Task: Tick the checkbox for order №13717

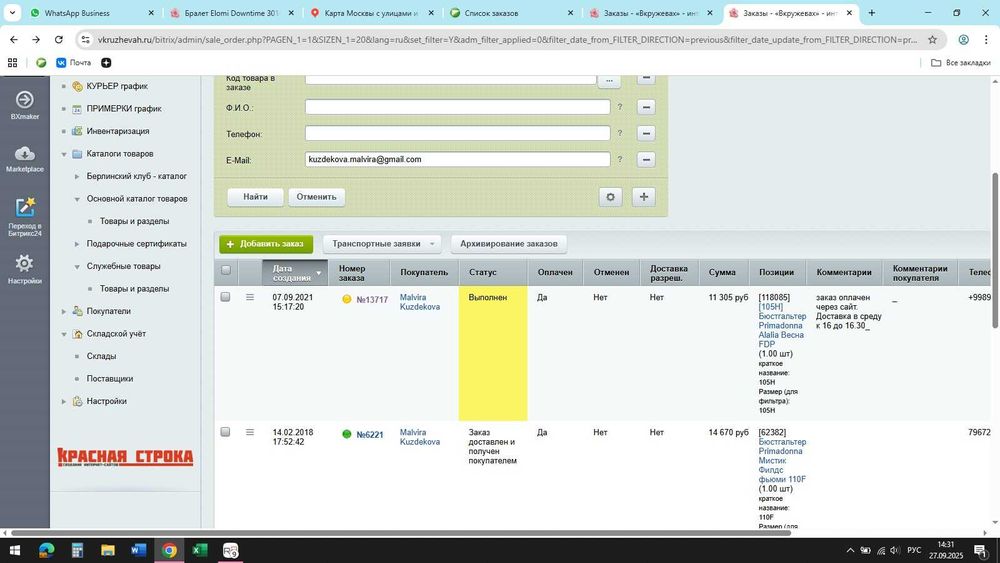Action: [x=225, y=296]
